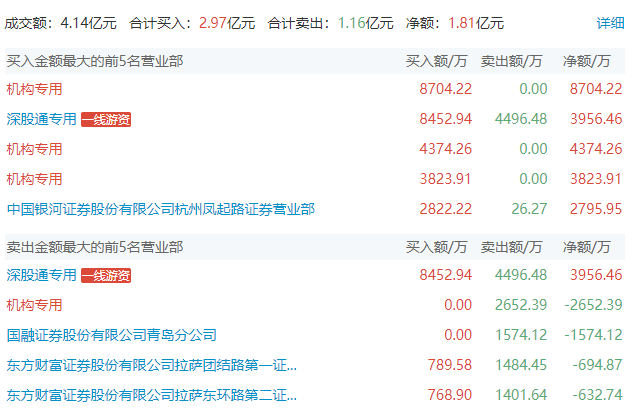The height and width of the screenshot is (408, 635).
Task: Click the 一线游资 badge in the sell table
Action: (106, 276)
